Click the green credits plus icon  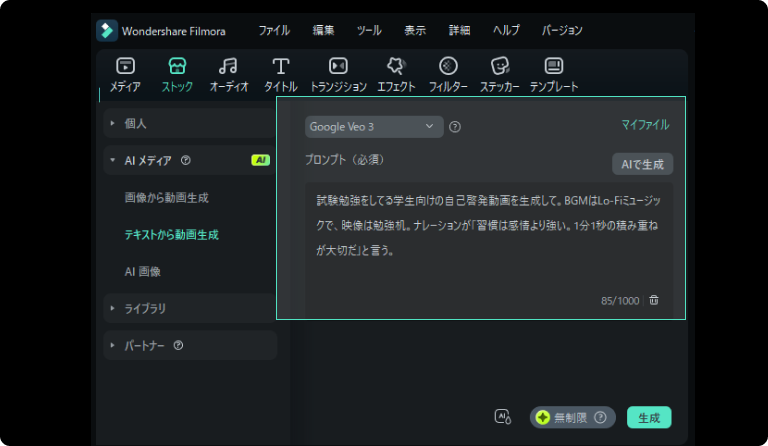(x=543, y=418)
